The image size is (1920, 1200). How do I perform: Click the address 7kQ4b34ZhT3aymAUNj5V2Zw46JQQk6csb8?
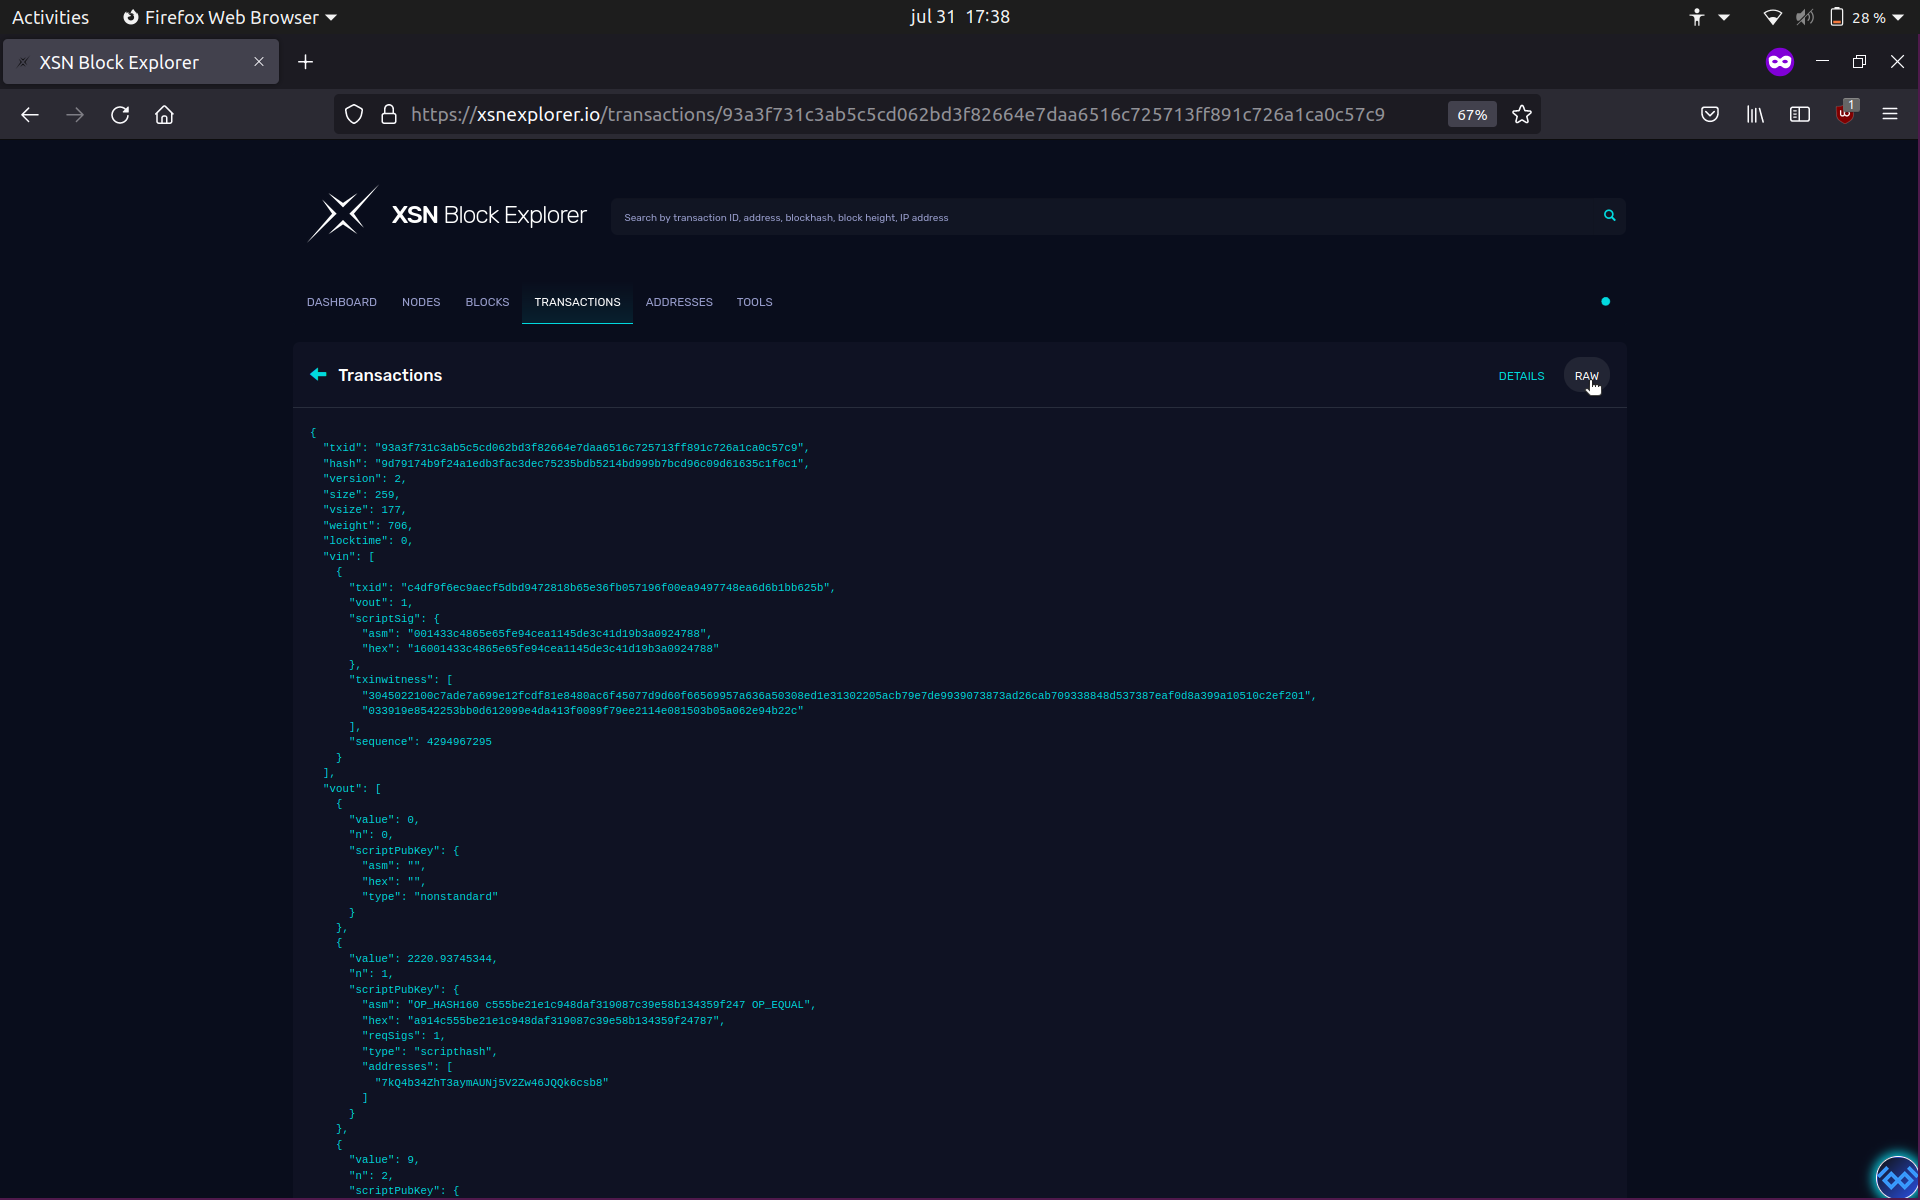coord(492,1083)
